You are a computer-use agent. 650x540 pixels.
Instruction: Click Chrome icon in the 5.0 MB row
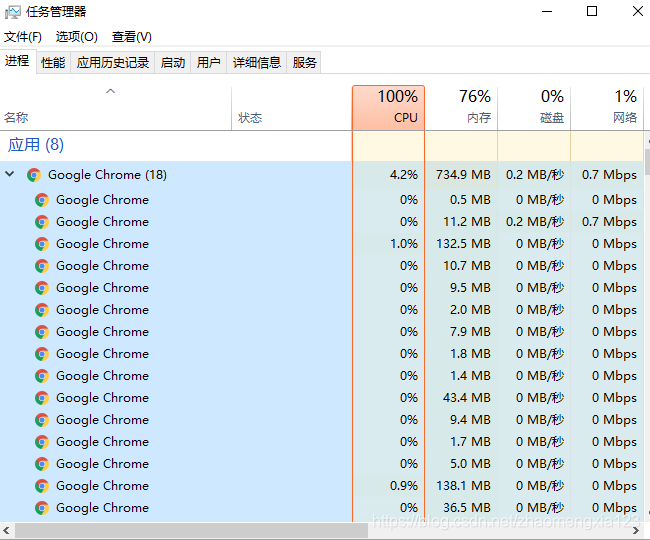pos(42,464)
